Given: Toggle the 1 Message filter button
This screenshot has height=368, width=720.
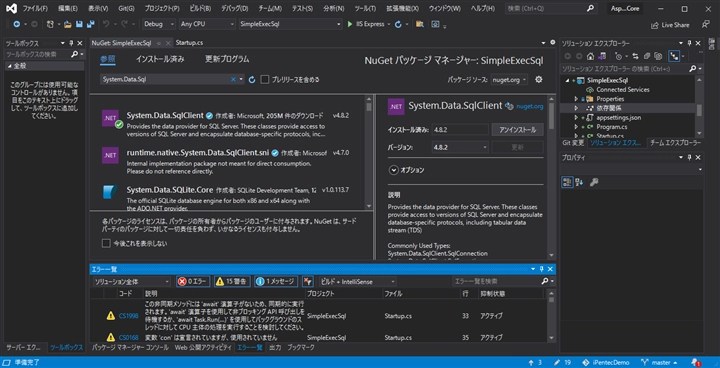Looking at the screenshot, I should coord(276,281).
